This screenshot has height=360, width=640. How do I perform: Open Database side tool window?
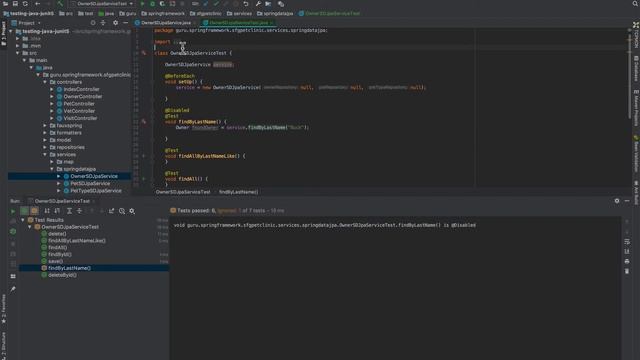pos(636,69)
